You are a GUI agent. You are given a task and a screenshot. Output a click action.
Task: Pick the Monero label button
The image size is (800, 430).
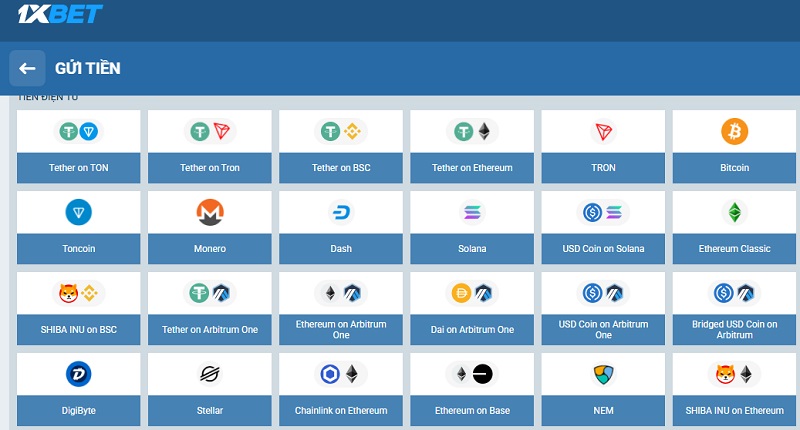[x=210, y=248]
